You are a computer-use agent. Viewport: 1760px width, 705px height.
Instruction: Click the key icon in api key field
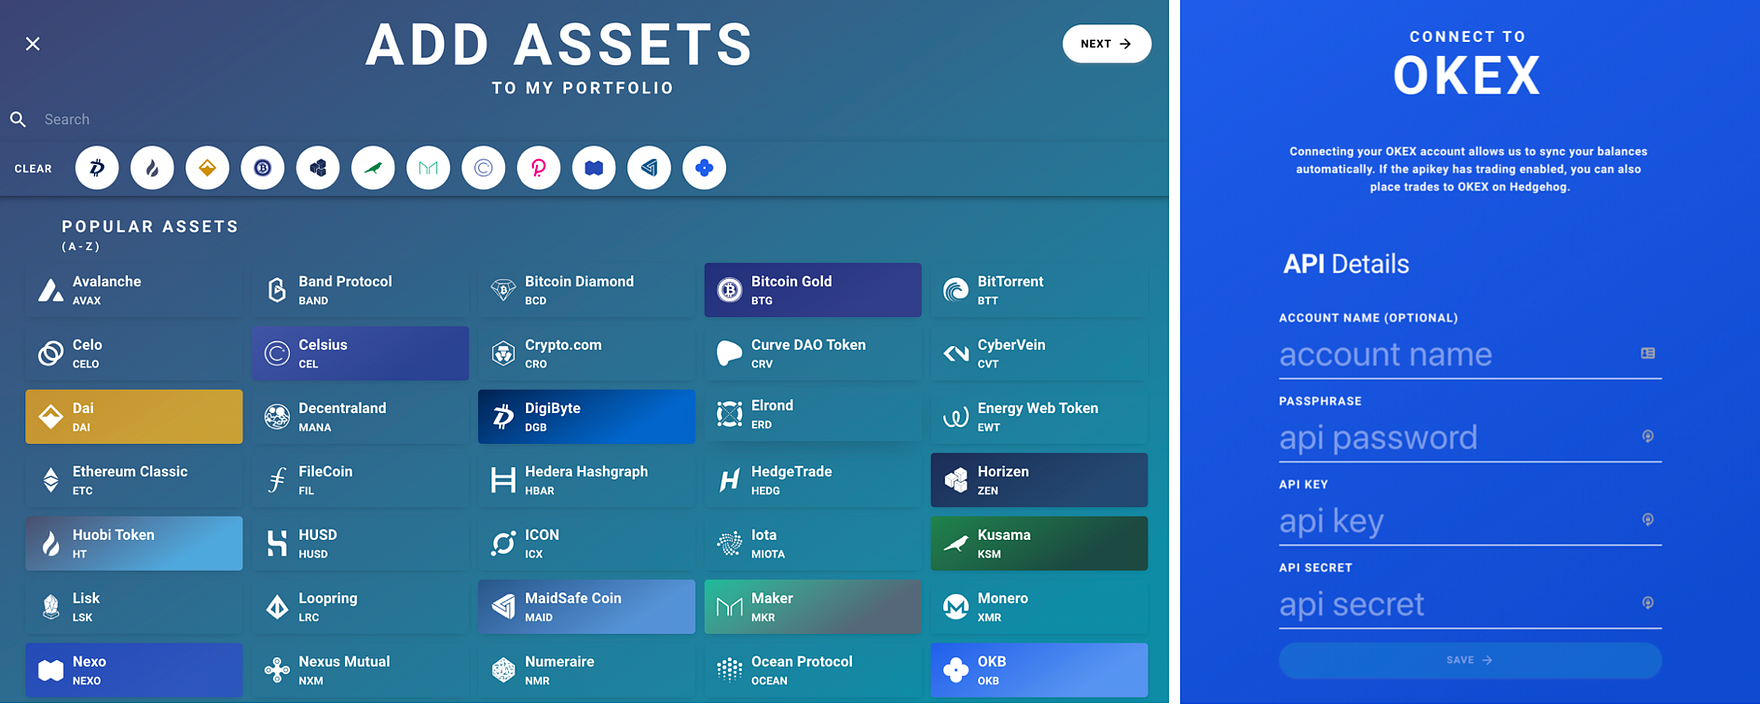pyautogui.click(x=1648, y=519)
